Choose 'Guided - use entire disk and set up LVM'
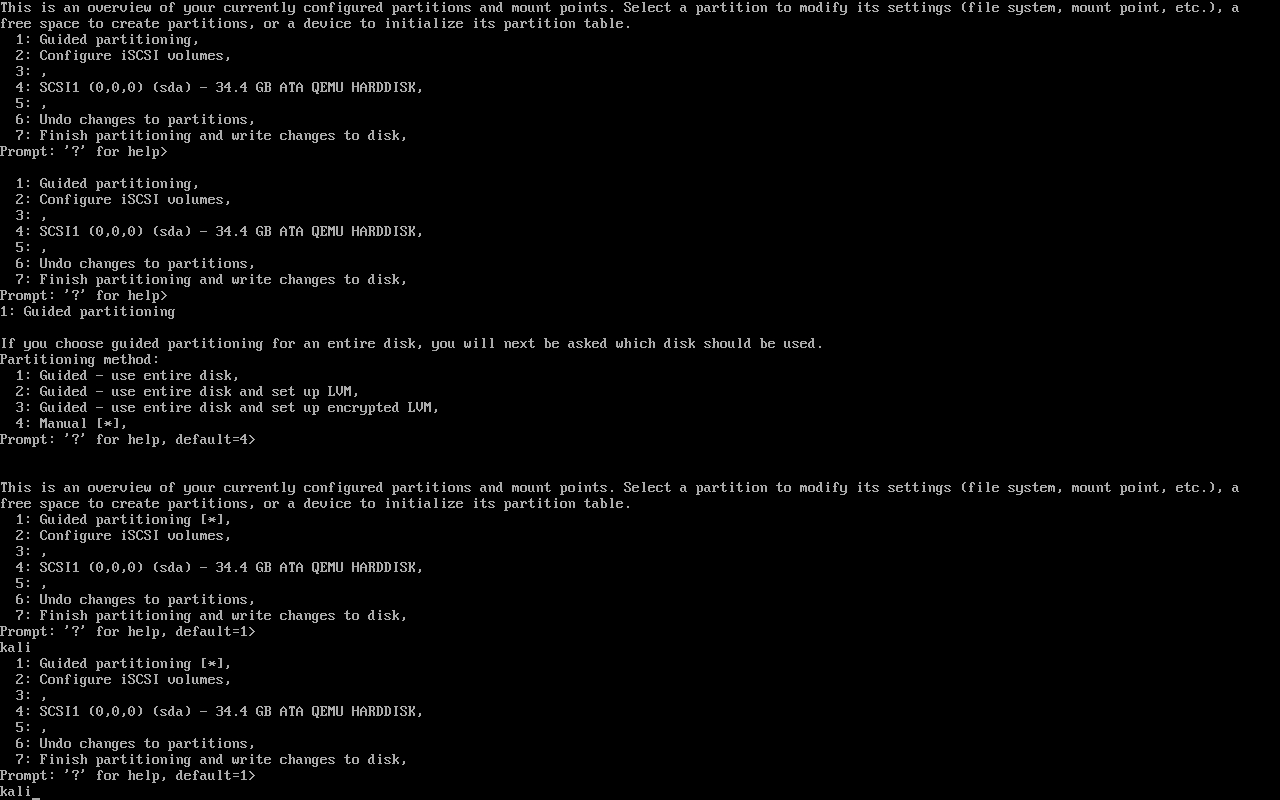 187,391
